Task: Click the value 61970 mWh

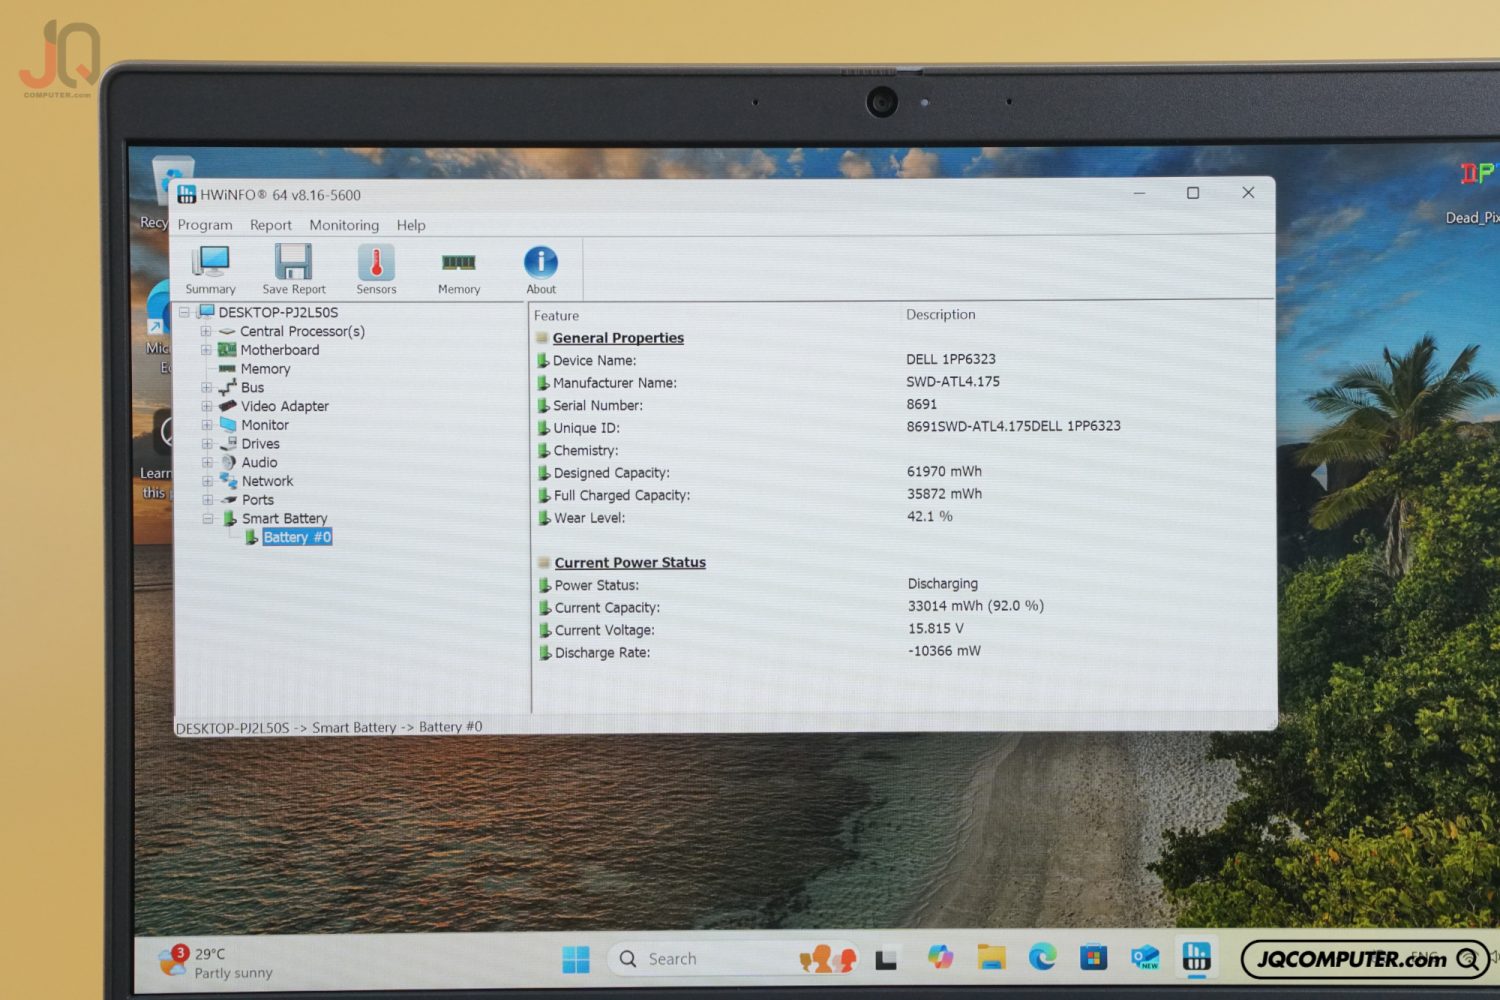Action: point(944,471)
